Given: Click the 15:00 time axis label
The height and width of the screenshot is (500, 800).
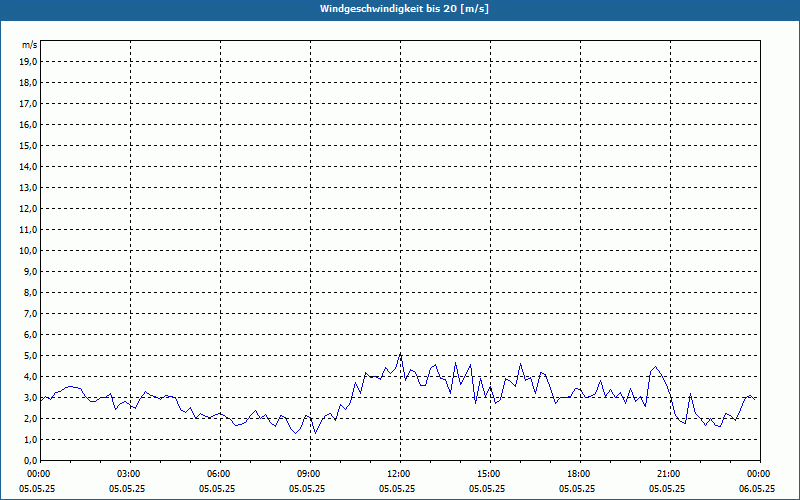Looking at the screenshot, I should point(490,474).
